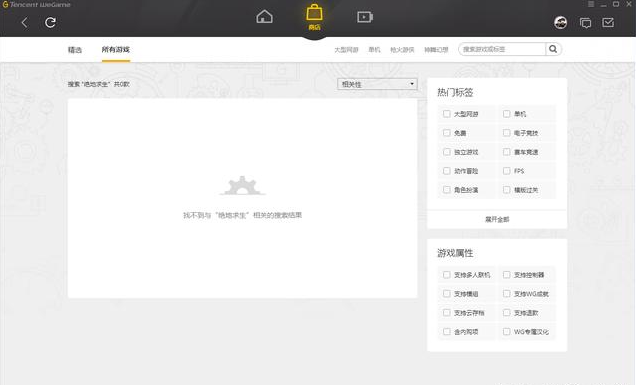The image size is (636, 385).
Task: Check the 大型网游 tag checkbox
Action: click(447, 114)
